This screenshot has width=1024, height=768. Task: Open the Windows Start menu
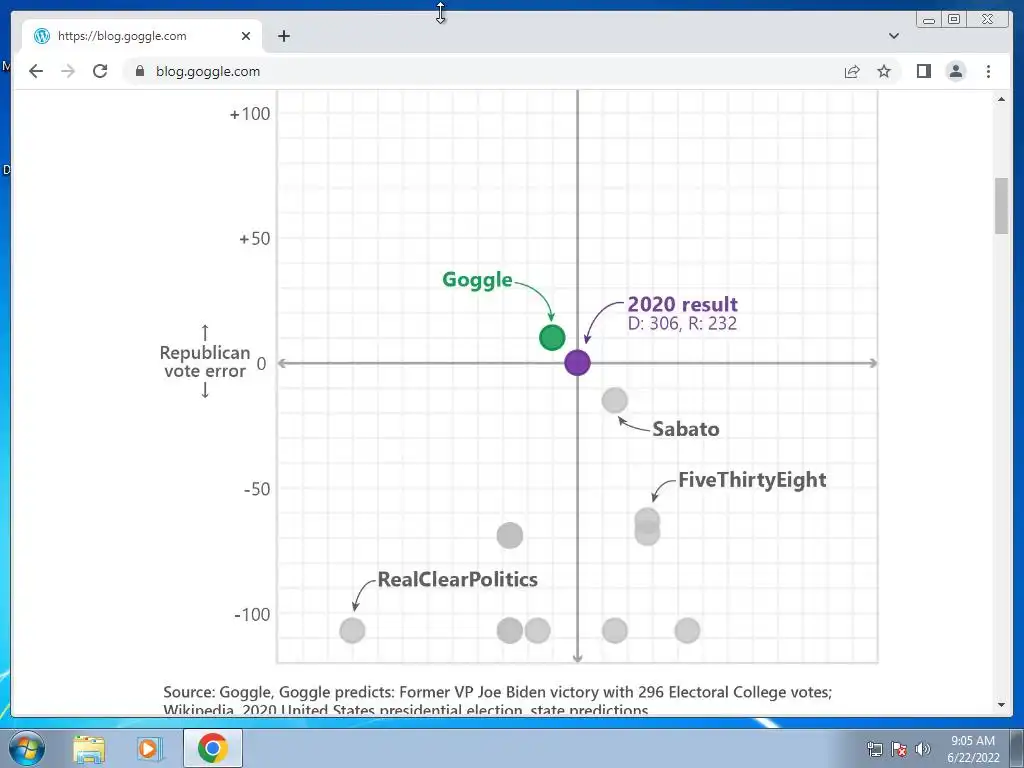[26, 748]
